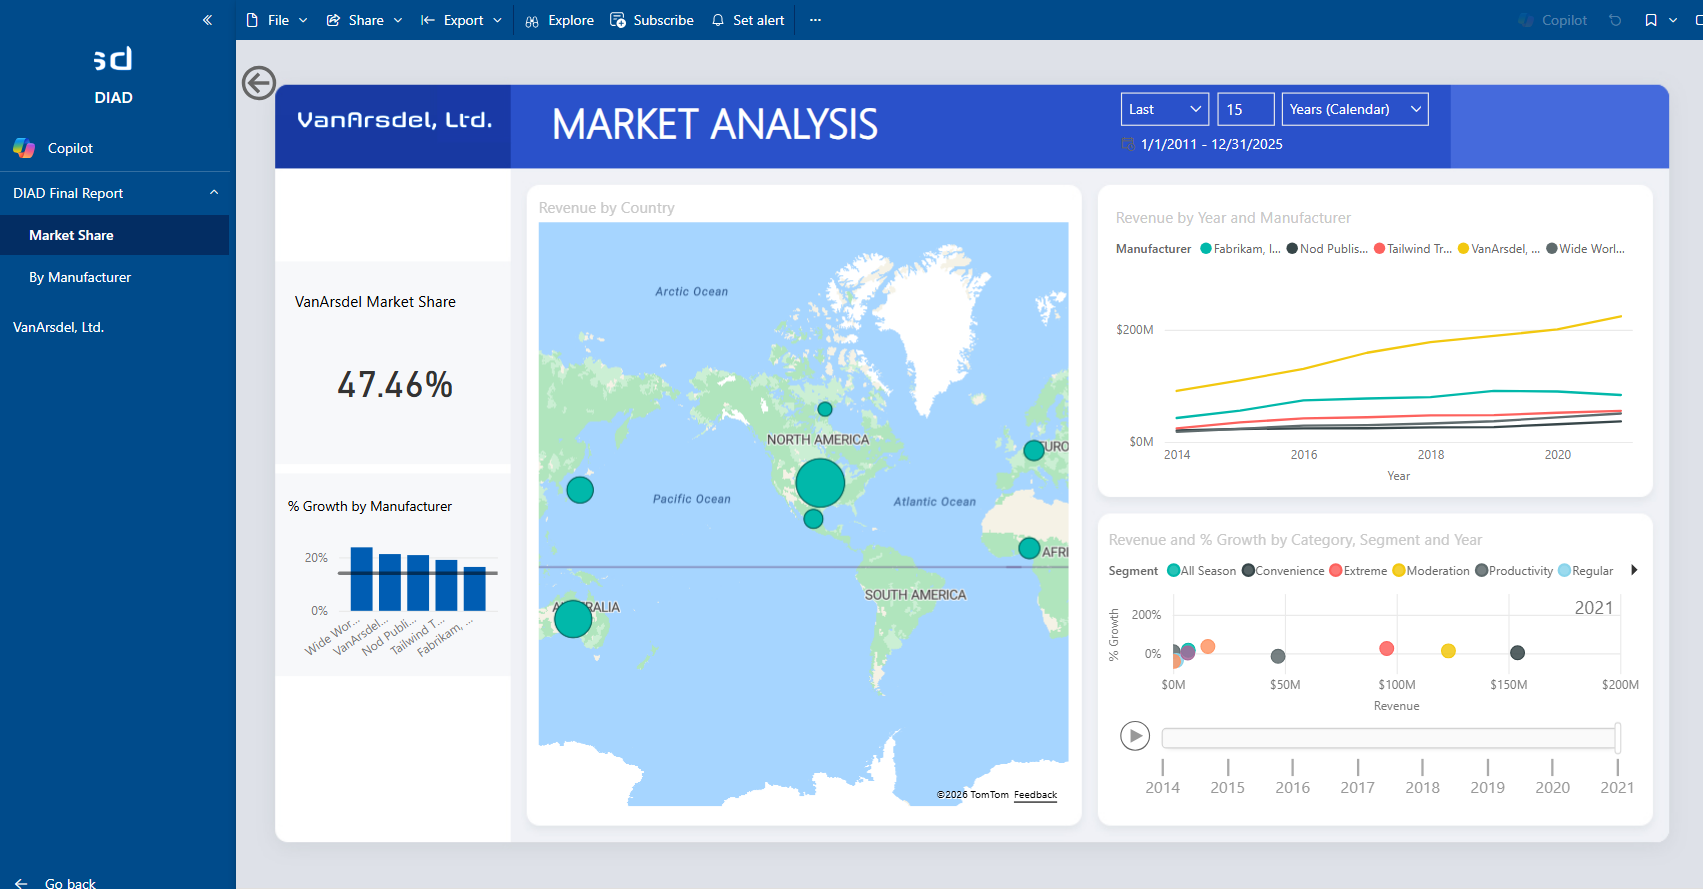Click the 15 number input field

click(x=1246, y=109)
